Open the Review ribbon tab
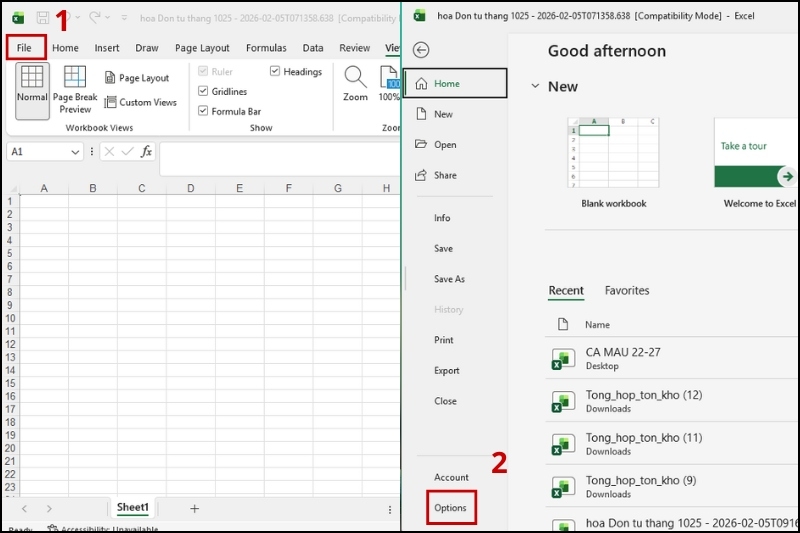Image resolution: width=800 pixels, height=533 pixels. point(355,48)
